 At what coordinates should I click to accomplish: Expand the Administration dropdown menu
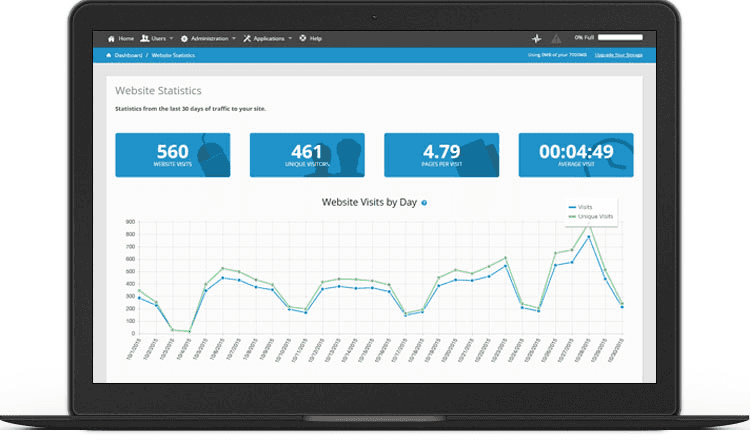coord(212,38)
